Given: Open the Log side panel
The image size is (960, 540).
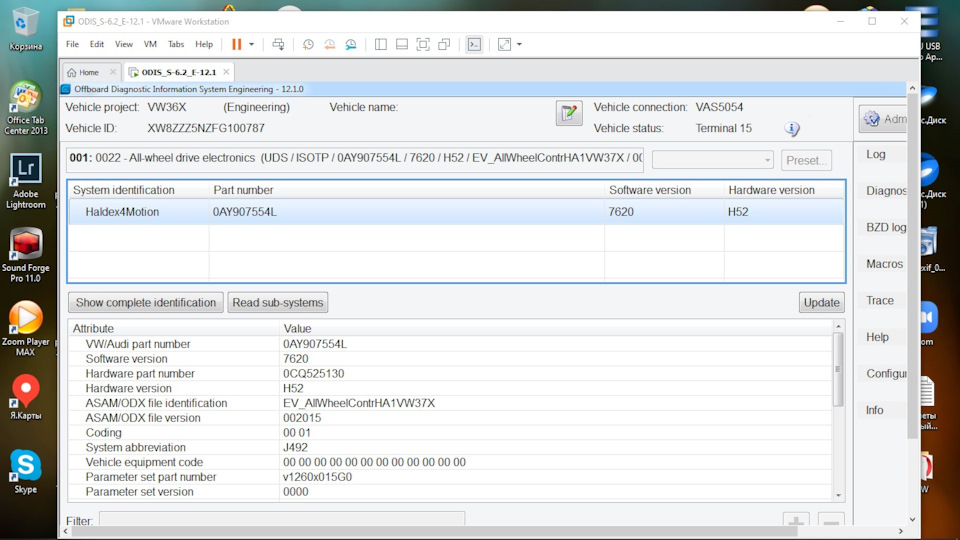Looking at the screenshot, I should [876, 154].
